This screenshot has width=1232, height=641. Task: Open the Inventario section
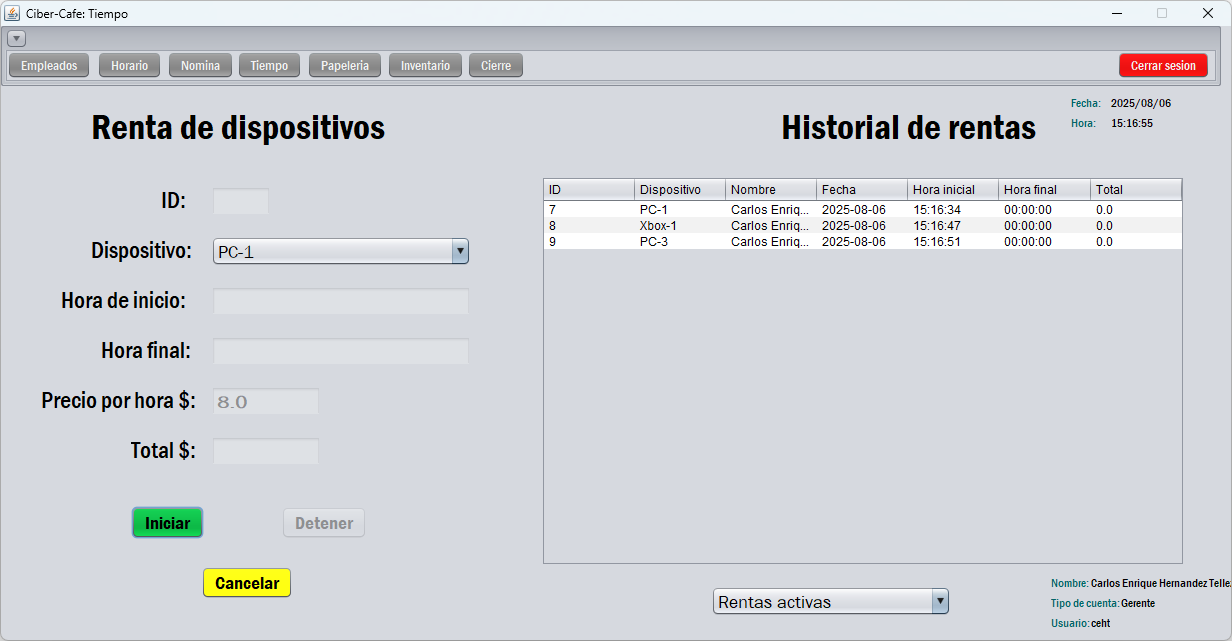click(x=425, y=66)
